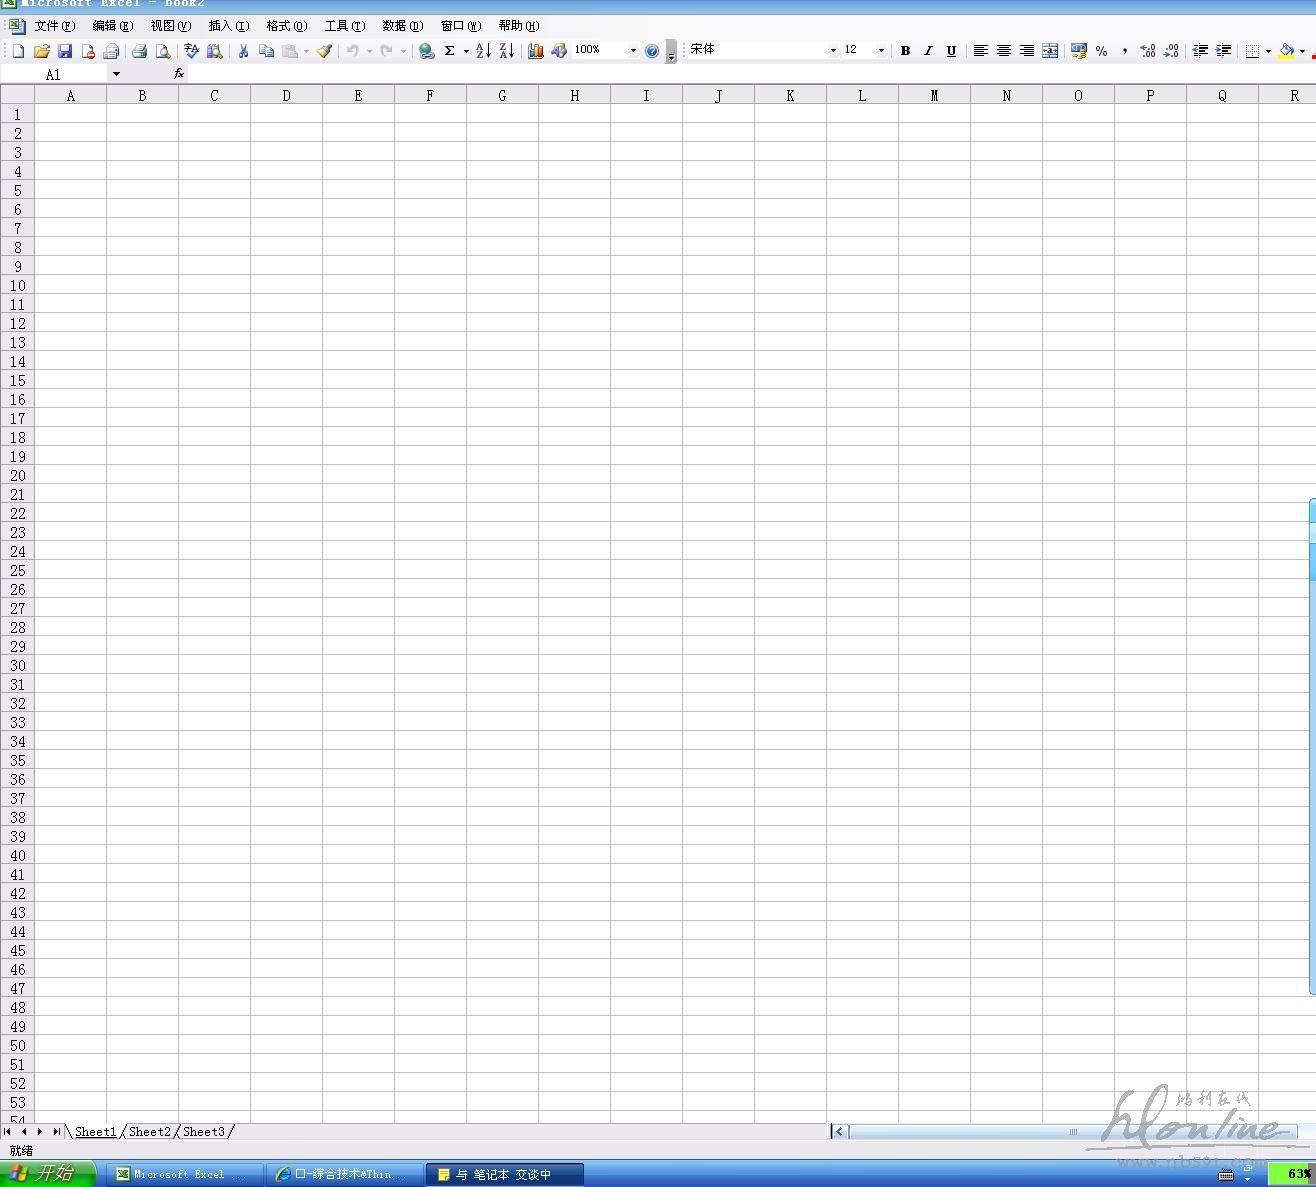Cut selection with the scissors icon
This screenshot has width=1316, height=1187.
pyautogui.click(x=242, y=51)
